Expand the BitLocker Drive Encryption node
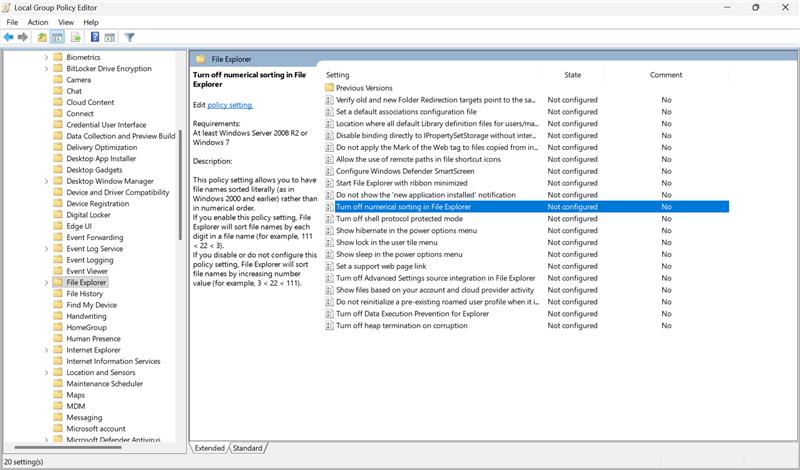Screen dimensions: 800x470 pyautogui.click(x=46, y=68)
